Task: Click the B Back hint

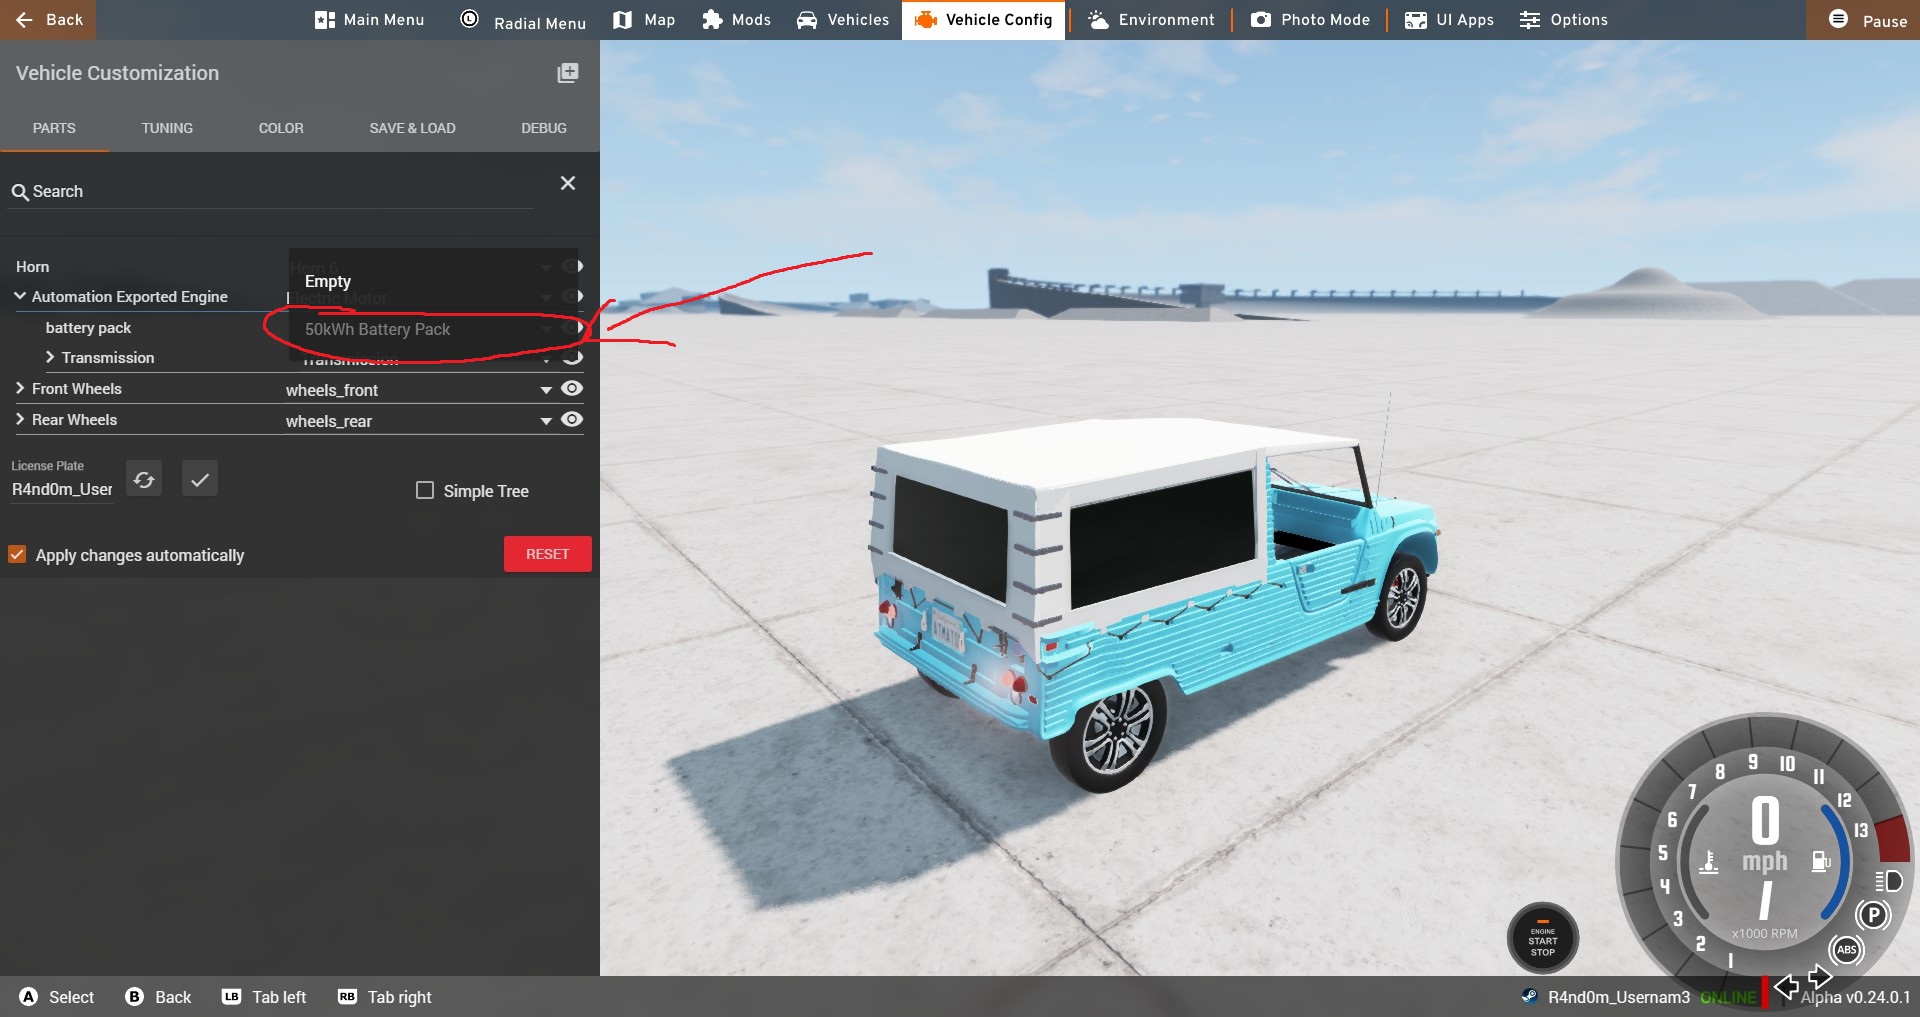Action: pos(158,997)
